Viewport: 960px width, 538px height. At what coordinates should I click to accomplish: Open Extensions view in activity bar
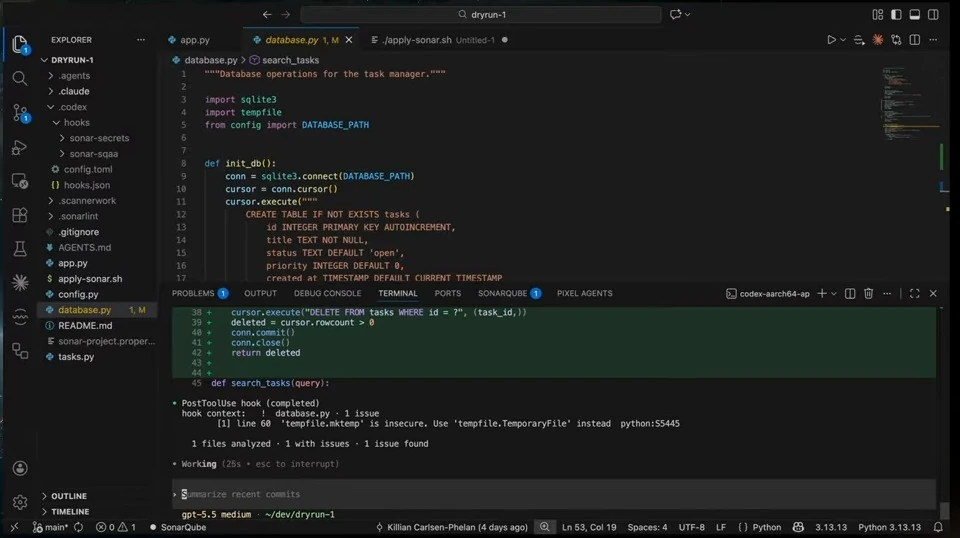tap(20, 215)
